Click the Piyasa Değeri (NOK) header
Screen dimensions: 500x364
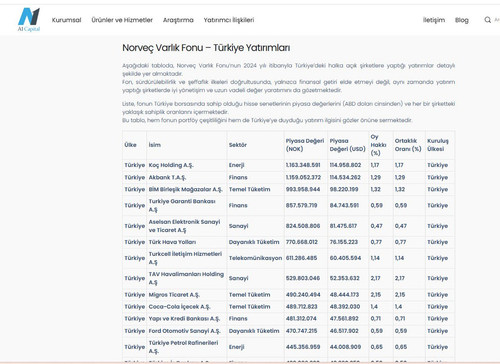[305, 145]
